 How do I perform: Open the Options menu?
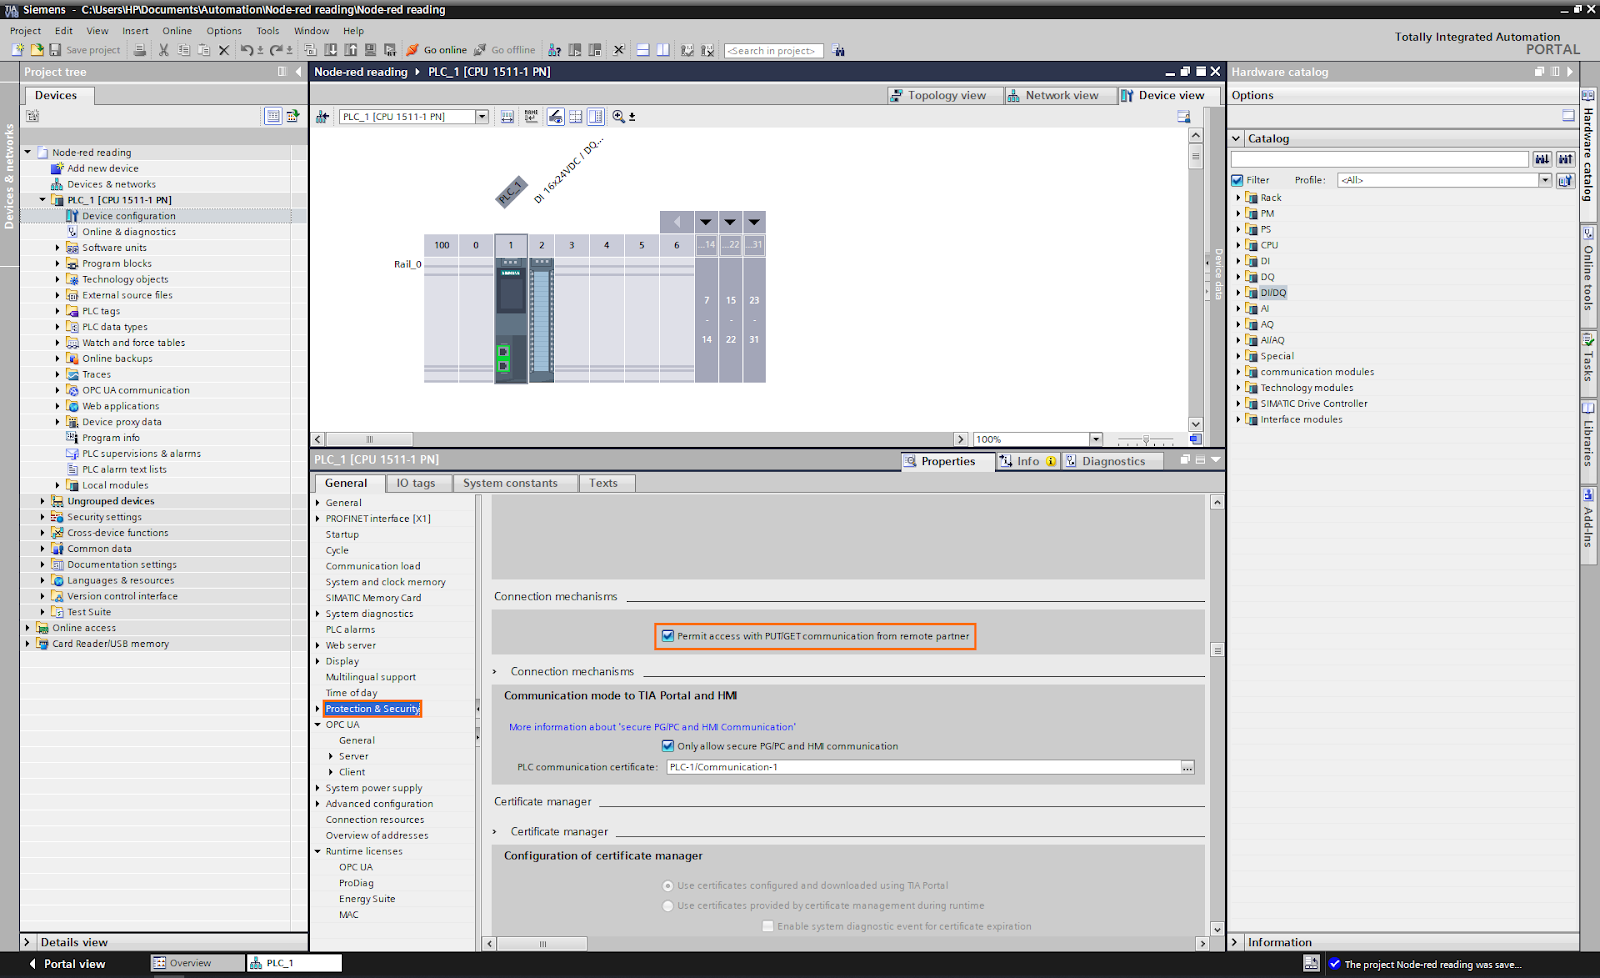pos(224,31)
